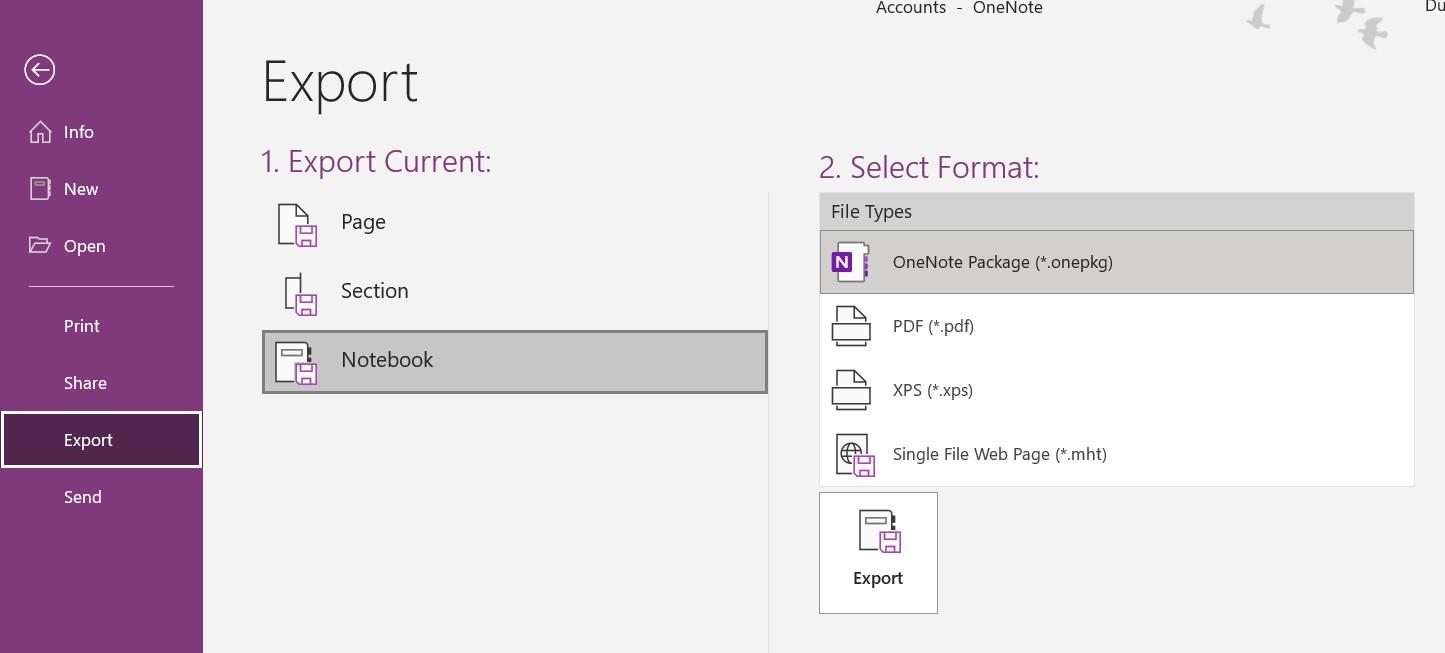This screenshot has height=653, width=1445.
Task: Click the '1. Export Current:' heading
Action: coord(376,161)
